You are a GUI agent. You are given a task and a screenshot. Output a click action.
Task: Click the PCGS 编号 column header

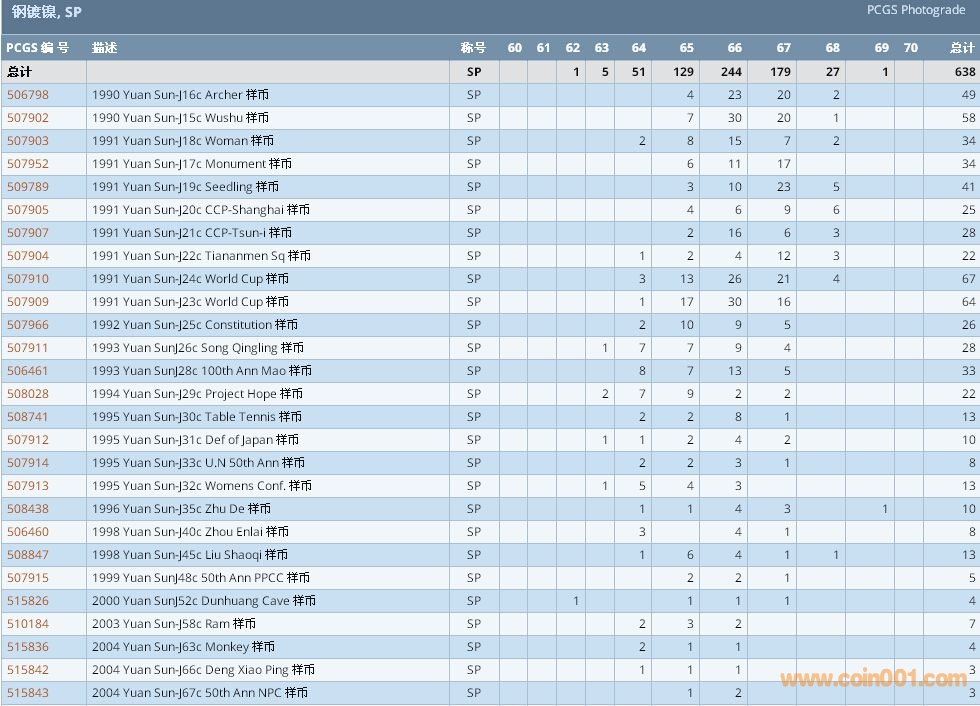pyautogui.click(x=38, y=48)
